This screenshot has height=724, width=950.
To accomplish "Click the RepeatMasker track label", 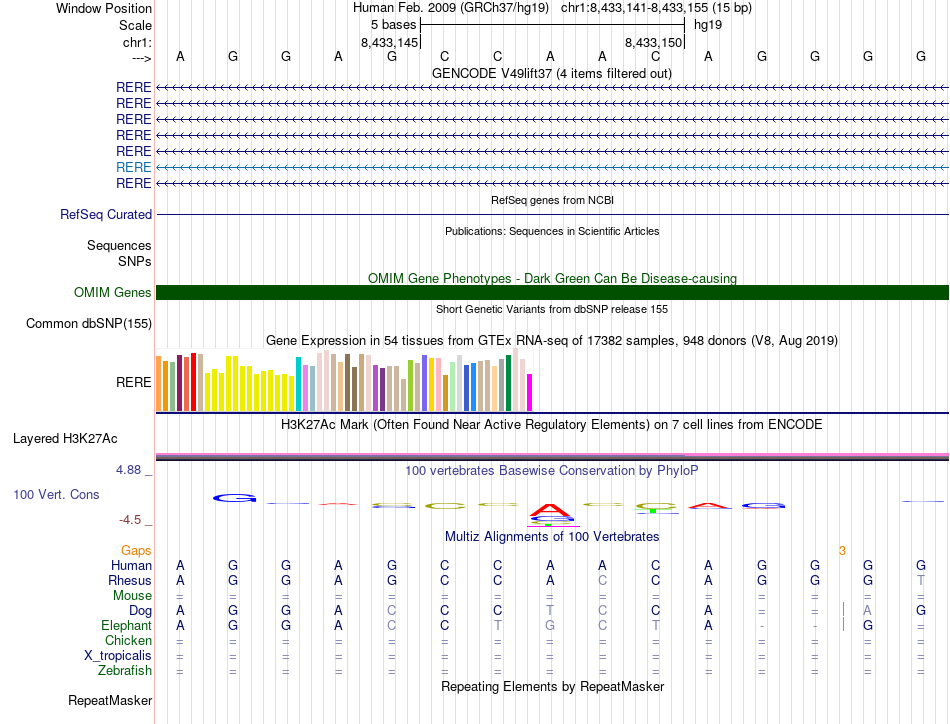I will (110, 700).
